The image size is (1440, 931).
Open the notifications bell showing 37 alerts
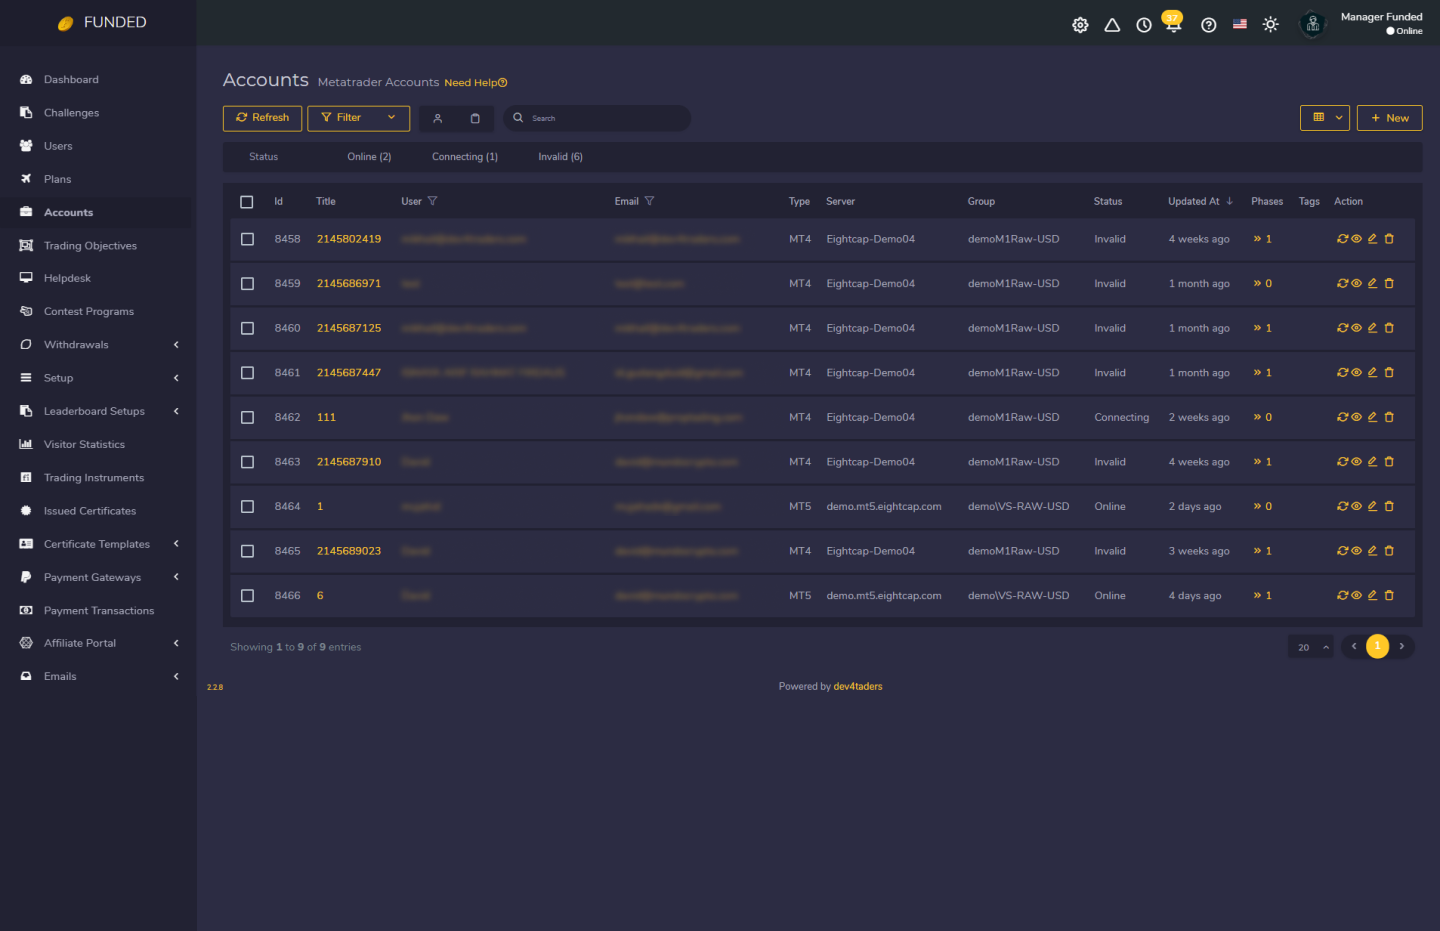coord(1171,24)
